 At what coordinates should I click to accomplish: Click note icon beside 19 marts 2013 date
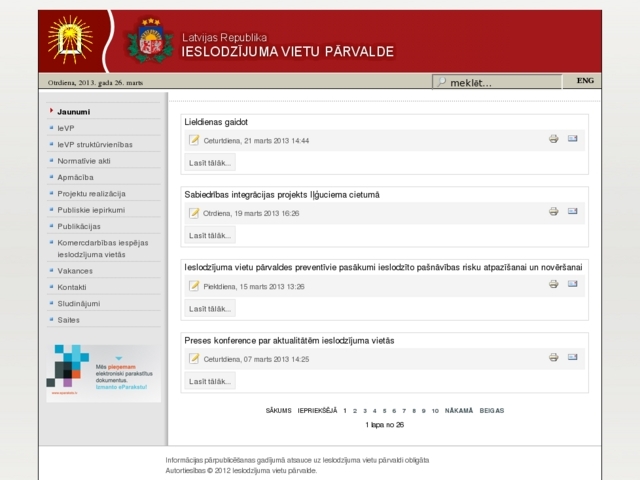point(194,213)
